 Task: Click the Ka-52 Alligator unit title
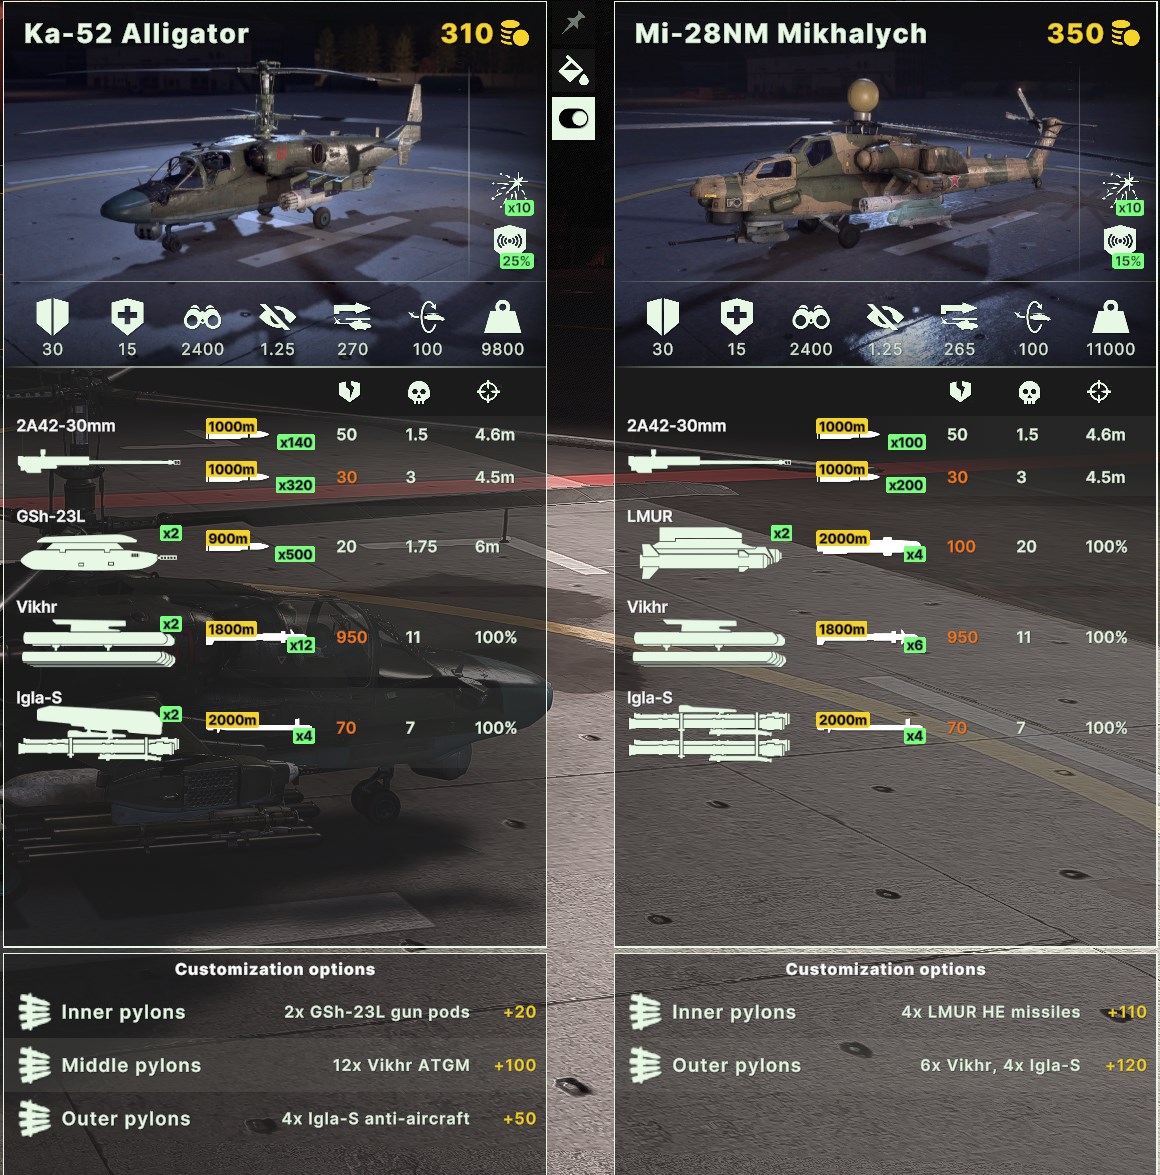136,34
